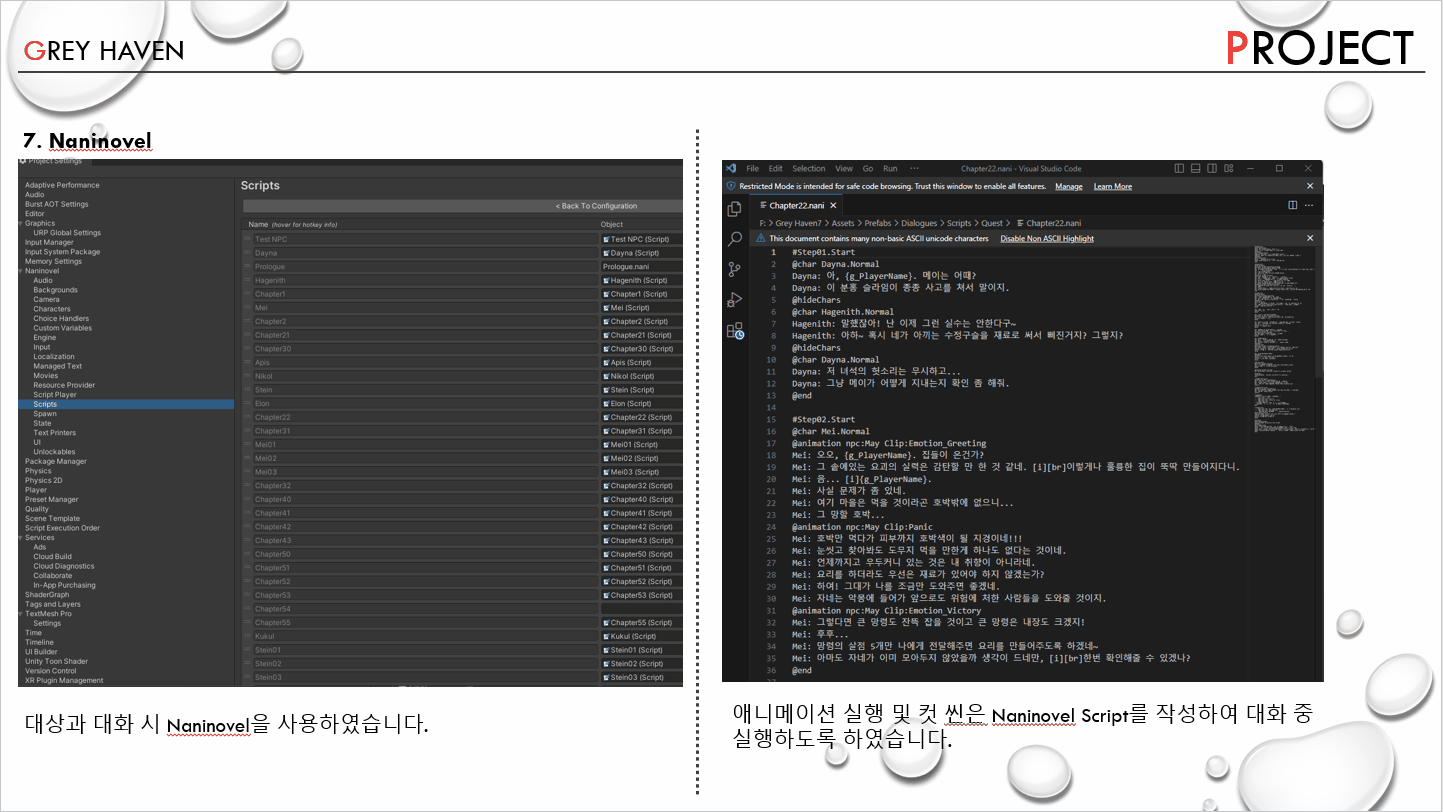Viewport: 1443px width, 812px height.
Task: Collapse the Graphics tree node in Project Settings
Action: tap(21, 223)
